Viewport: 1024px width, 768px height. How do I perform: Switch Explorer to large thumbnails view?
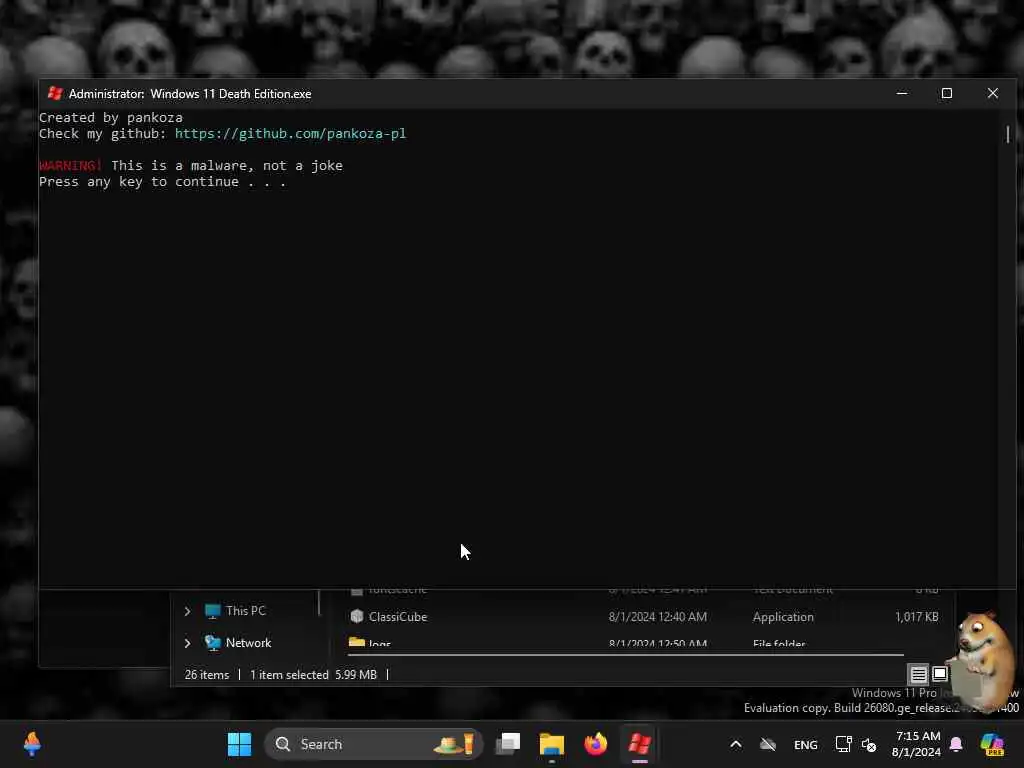click(940, 673)
